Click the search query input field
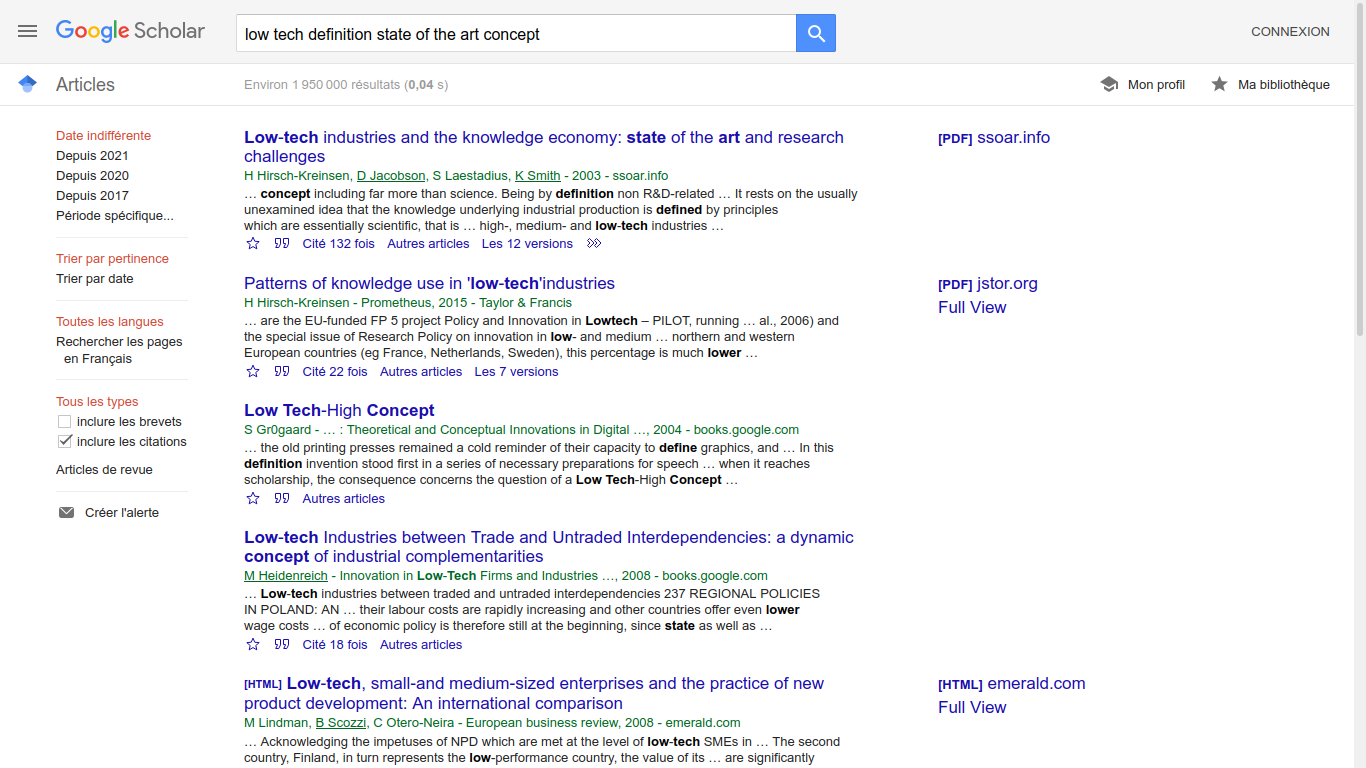The width and height of the screenshot is (1366, 768). point(516,33)
